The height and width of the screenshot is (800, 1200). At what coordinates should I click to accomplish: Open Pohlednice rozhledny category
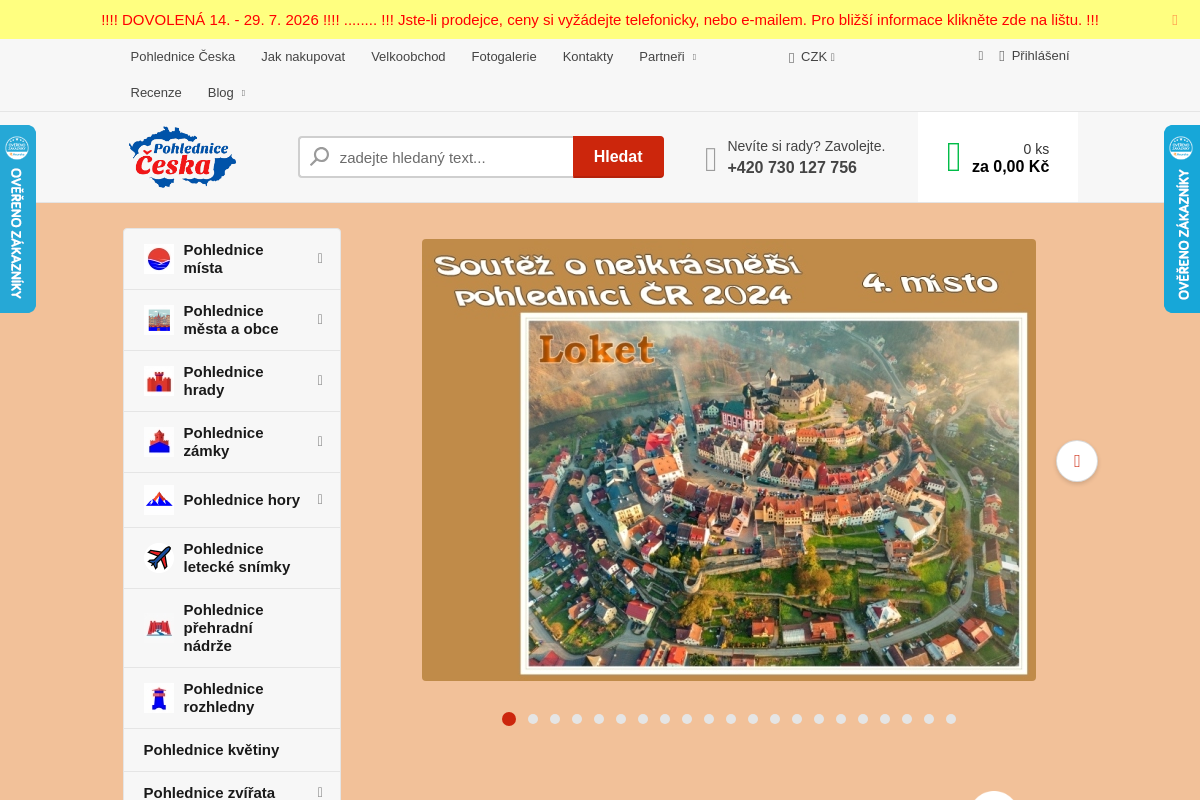pos(232,698)
